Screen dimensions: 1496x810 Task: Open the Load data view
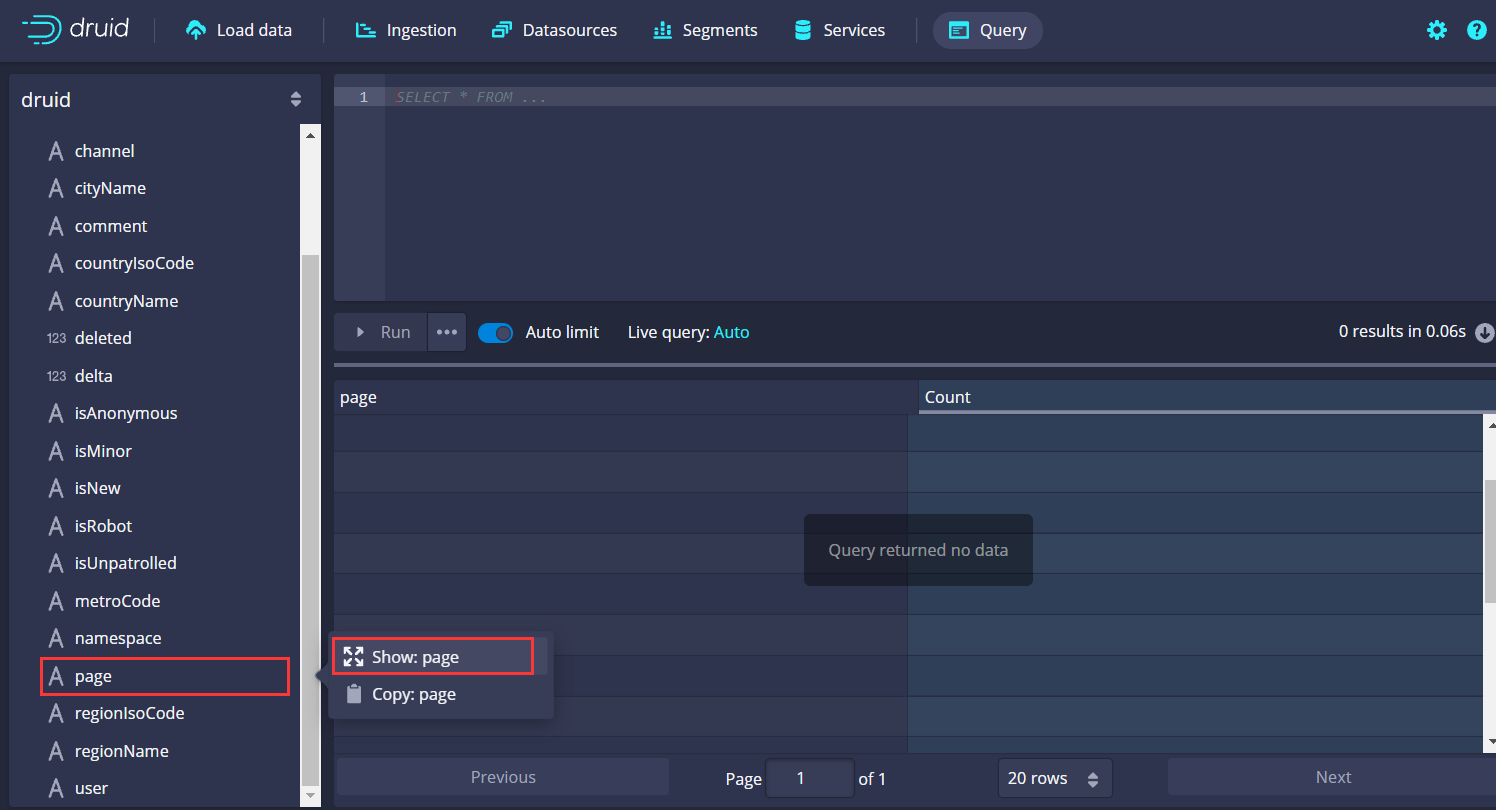click(x=239, y=30)
